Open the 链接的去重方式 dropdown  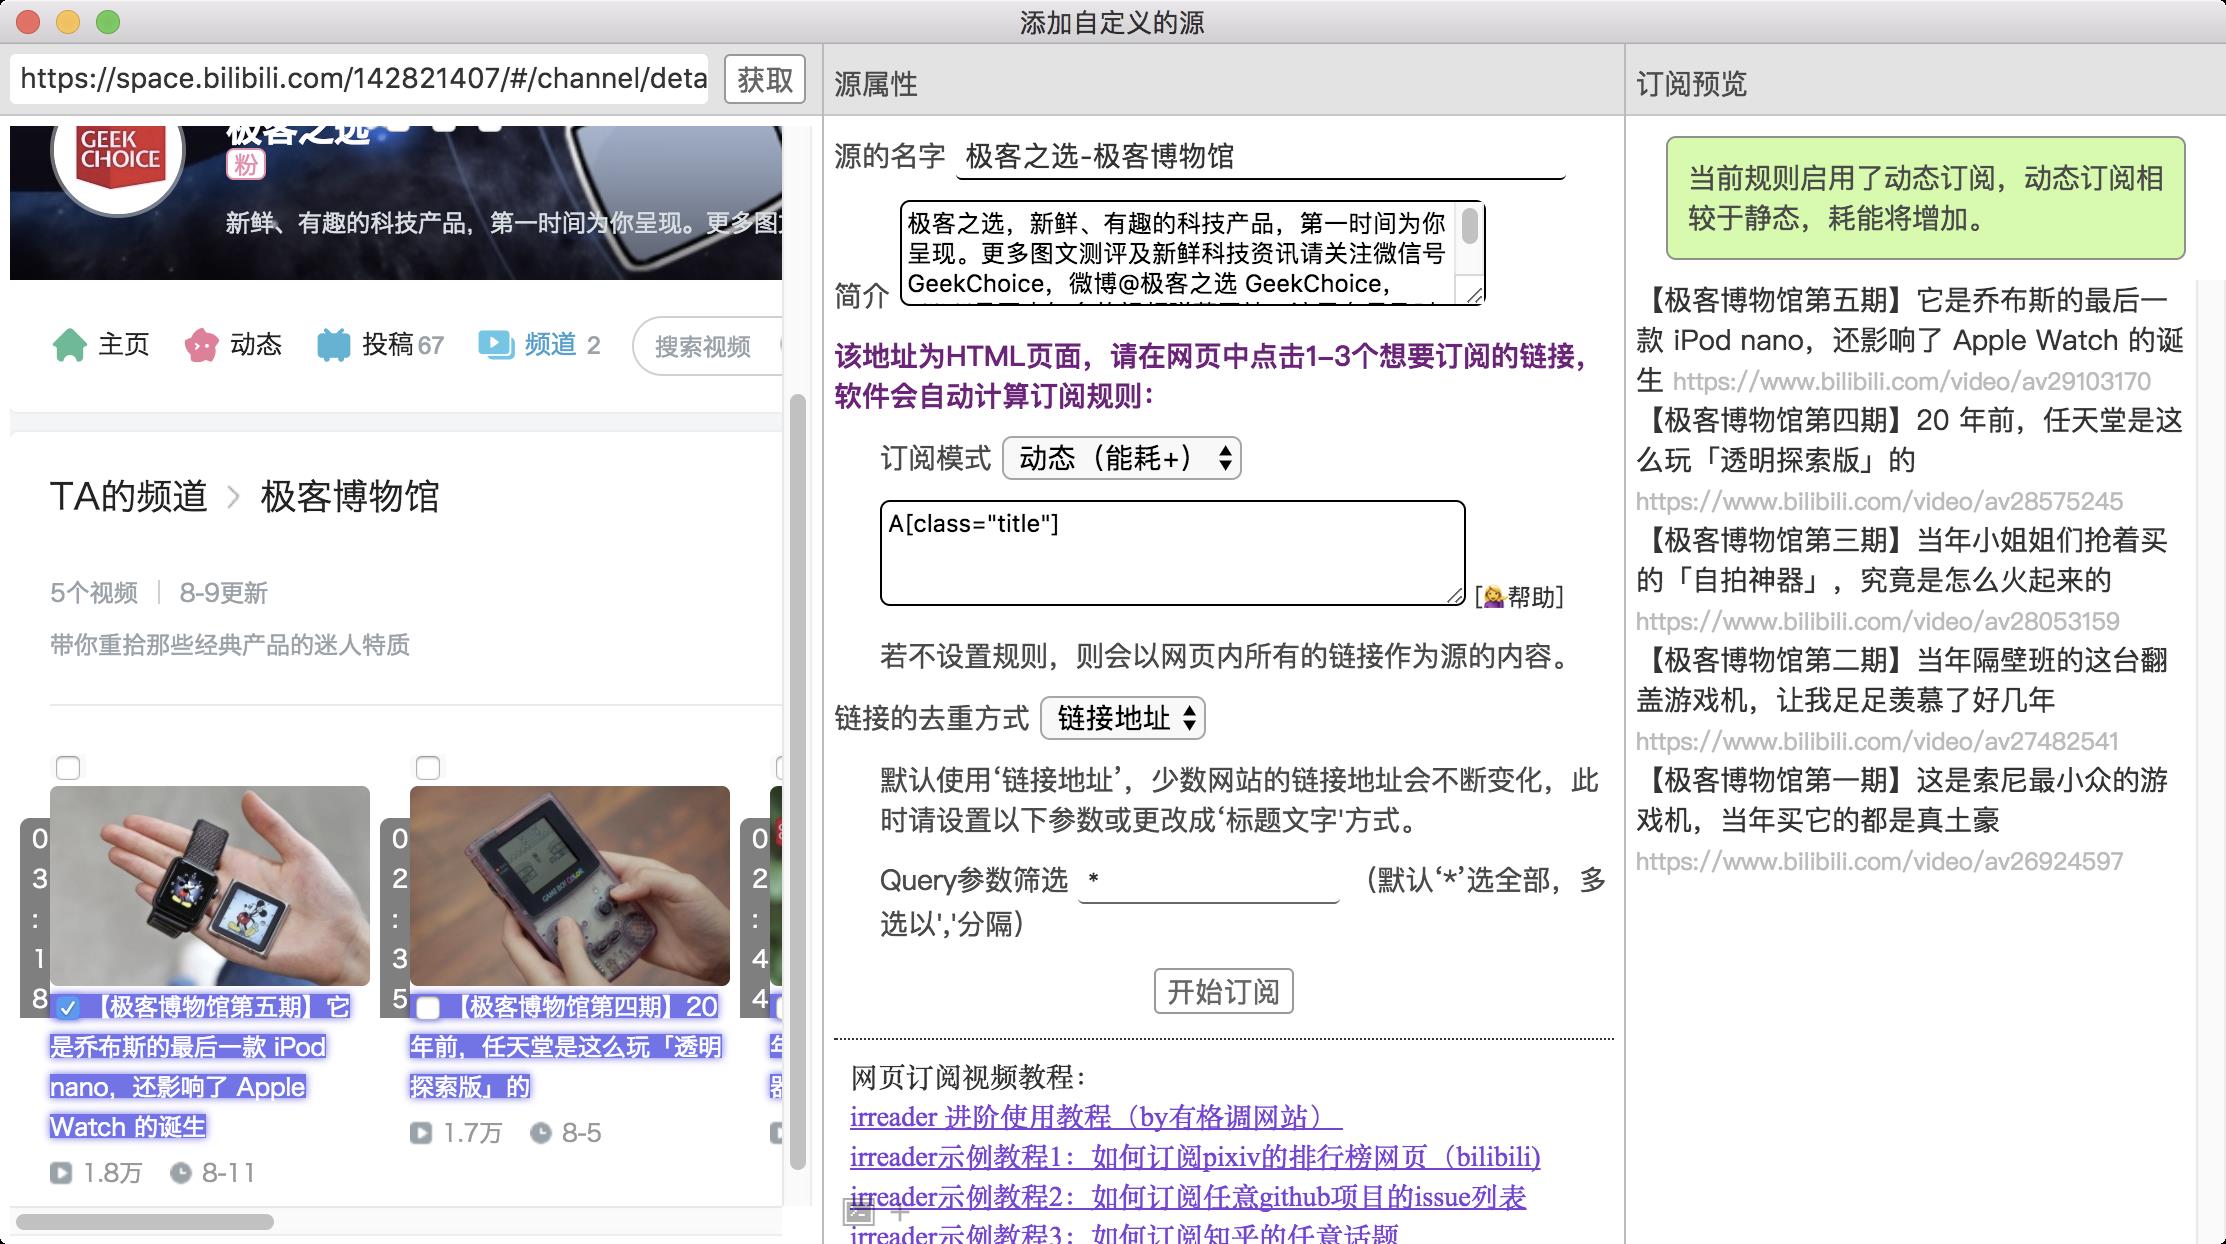[1122, 718]
